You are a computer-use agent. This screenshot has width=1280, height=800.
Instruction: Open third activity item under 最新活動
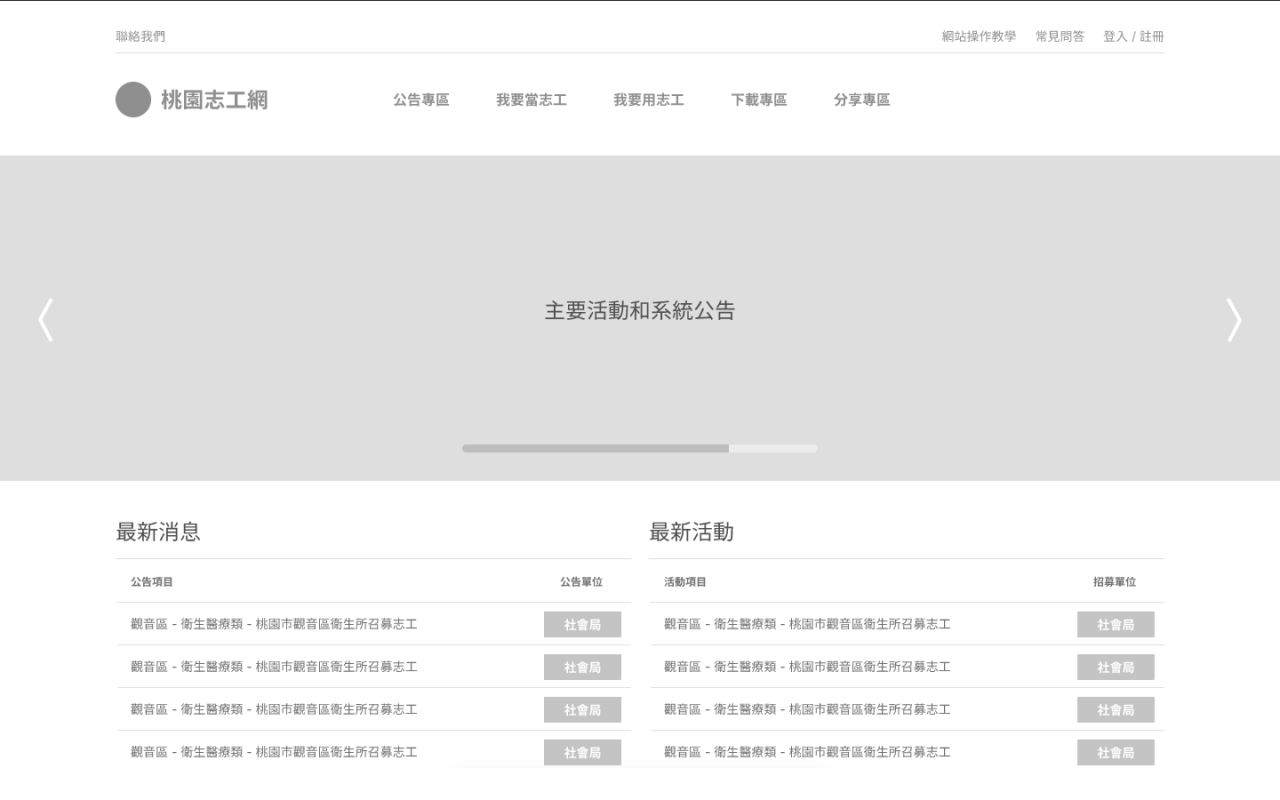point(807,709)
